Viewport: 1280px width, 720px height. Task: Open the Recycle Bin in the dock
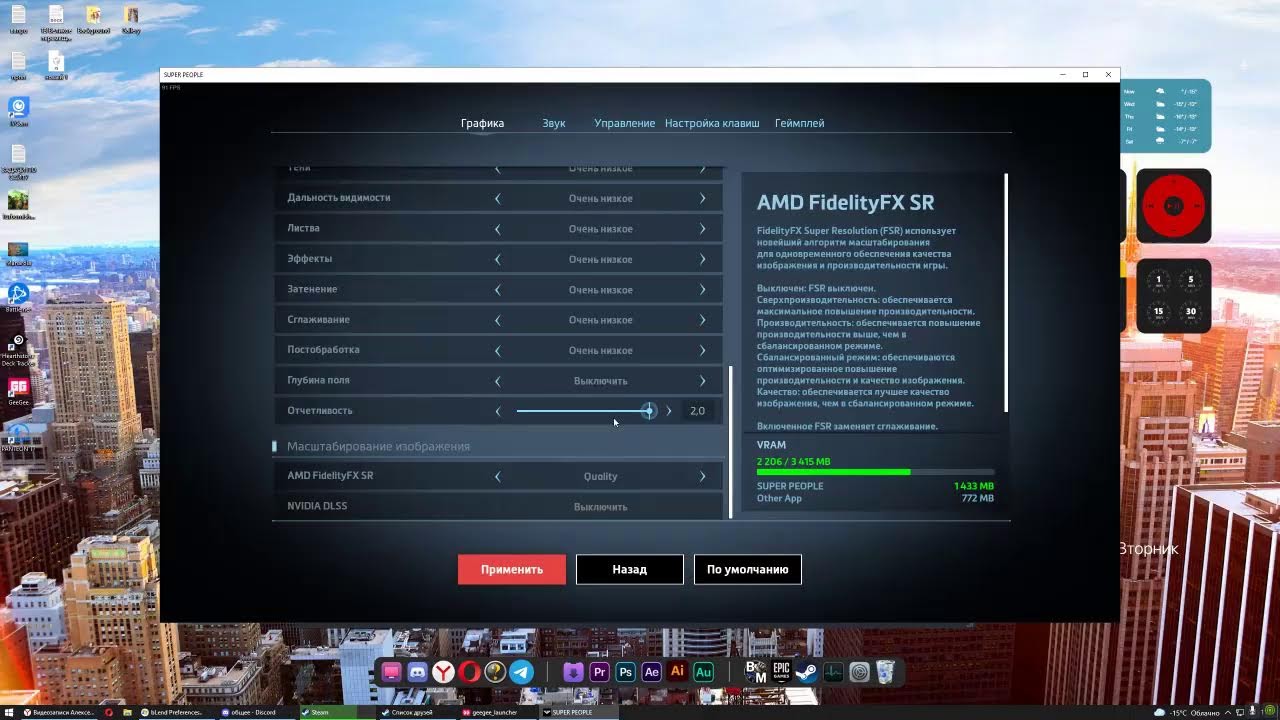click(x=885, y=673)
